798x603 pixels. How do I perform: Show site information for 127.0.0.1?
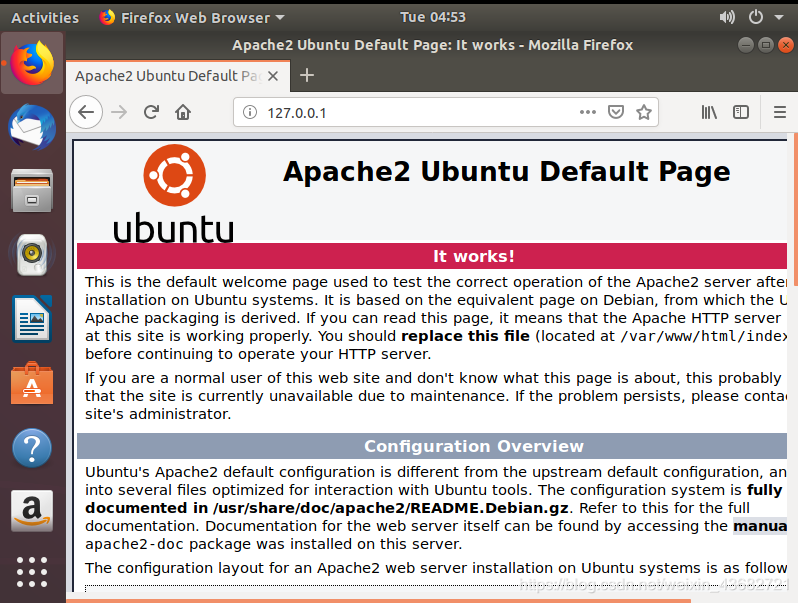point(250,112)
